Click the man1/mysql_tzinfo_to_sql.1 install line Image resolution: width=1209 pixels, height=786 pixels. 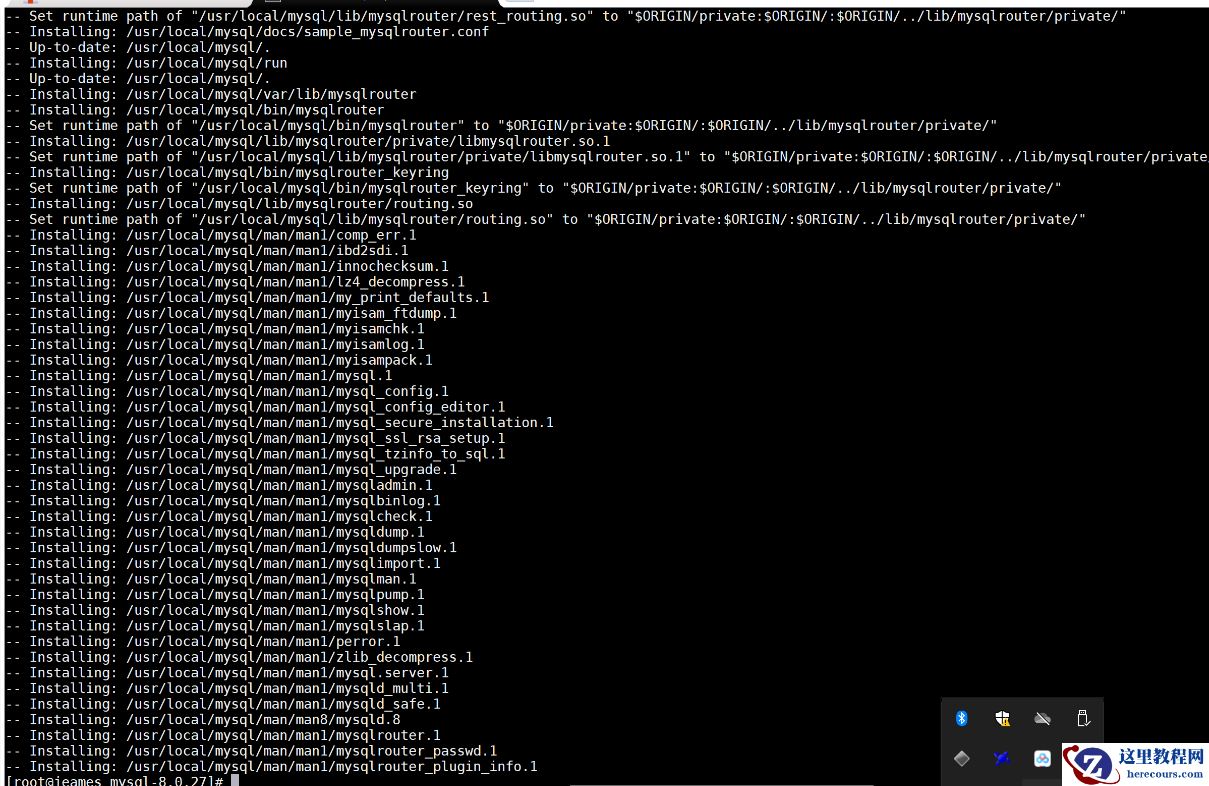pos(255,454)
